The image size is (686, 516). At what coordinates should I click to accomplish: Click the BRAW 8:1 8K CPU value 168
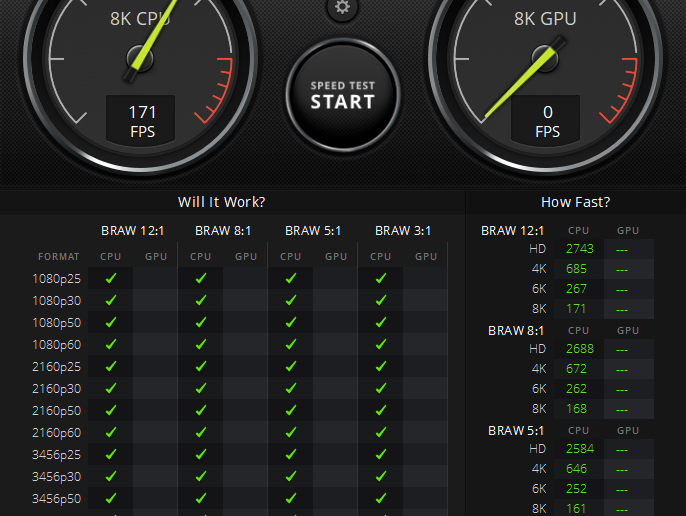576,409
